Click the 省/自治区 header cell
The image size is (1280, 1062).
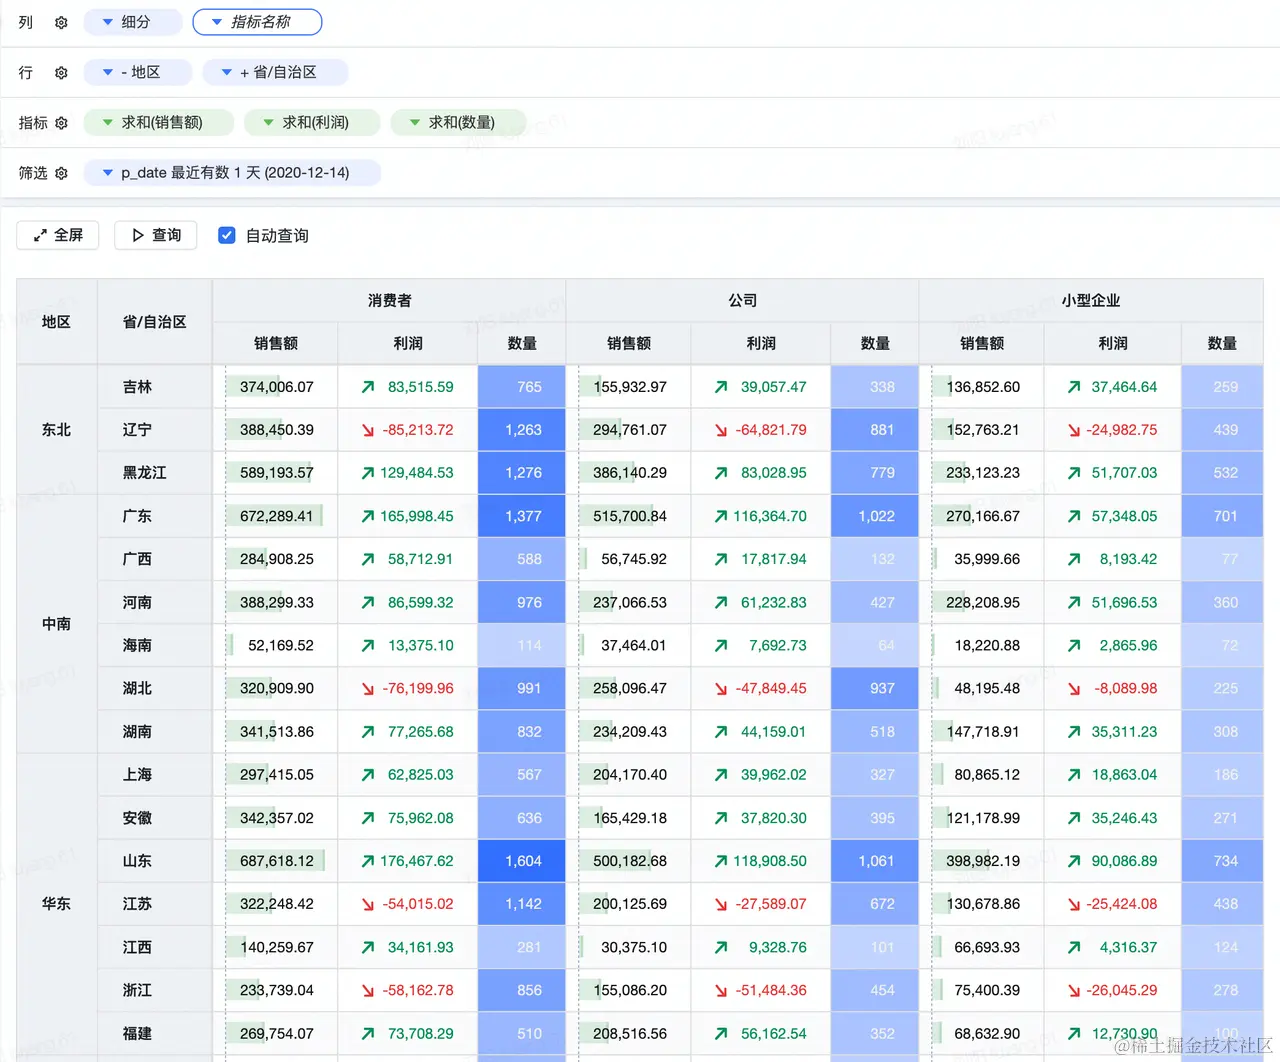tap(155, 322)
